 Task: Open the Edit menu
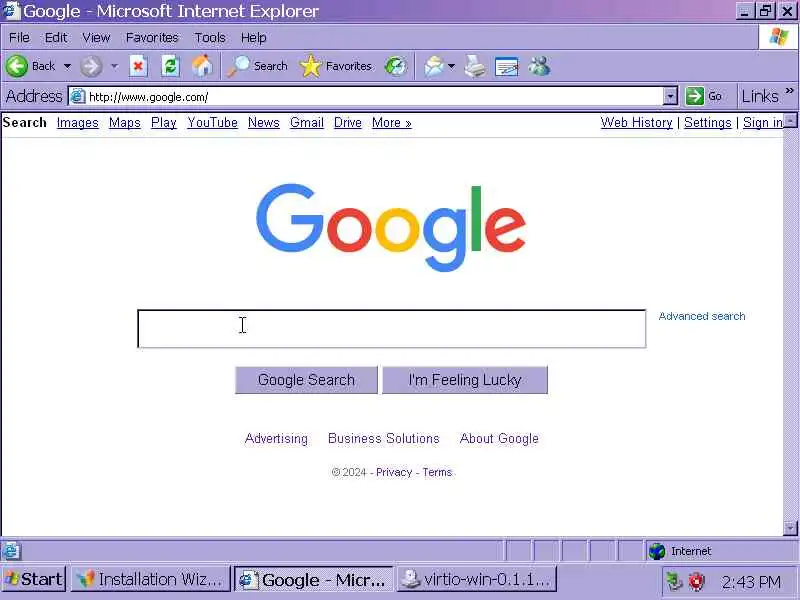pyautogui.click(x=56, y=37)
